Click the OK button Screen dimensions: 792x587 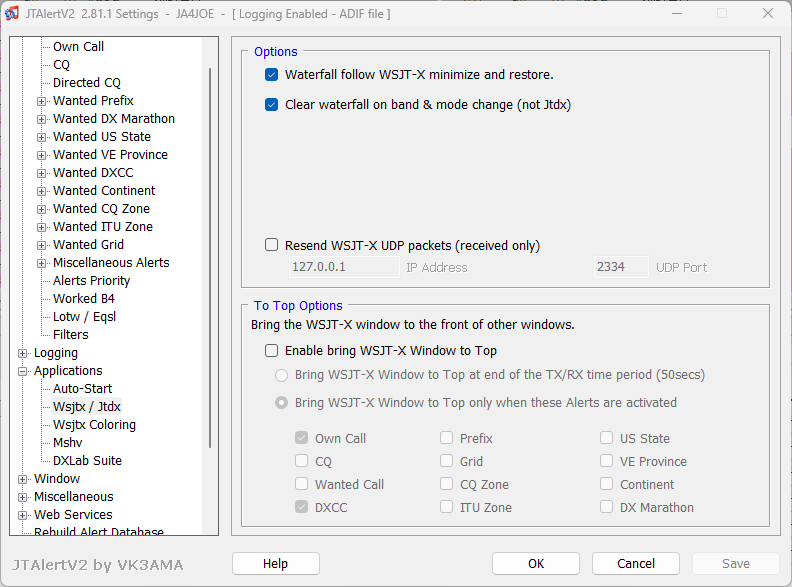coord(536,563)
